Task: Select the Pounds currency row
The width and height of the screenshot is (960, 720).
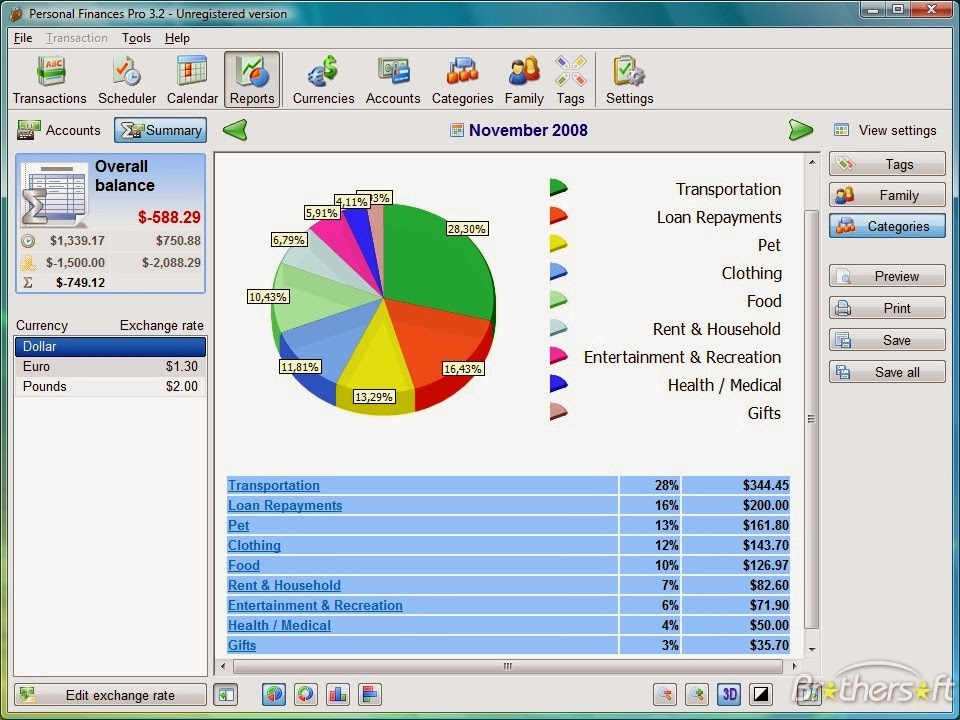Action: pyautogui.click(x=110, y=386)
